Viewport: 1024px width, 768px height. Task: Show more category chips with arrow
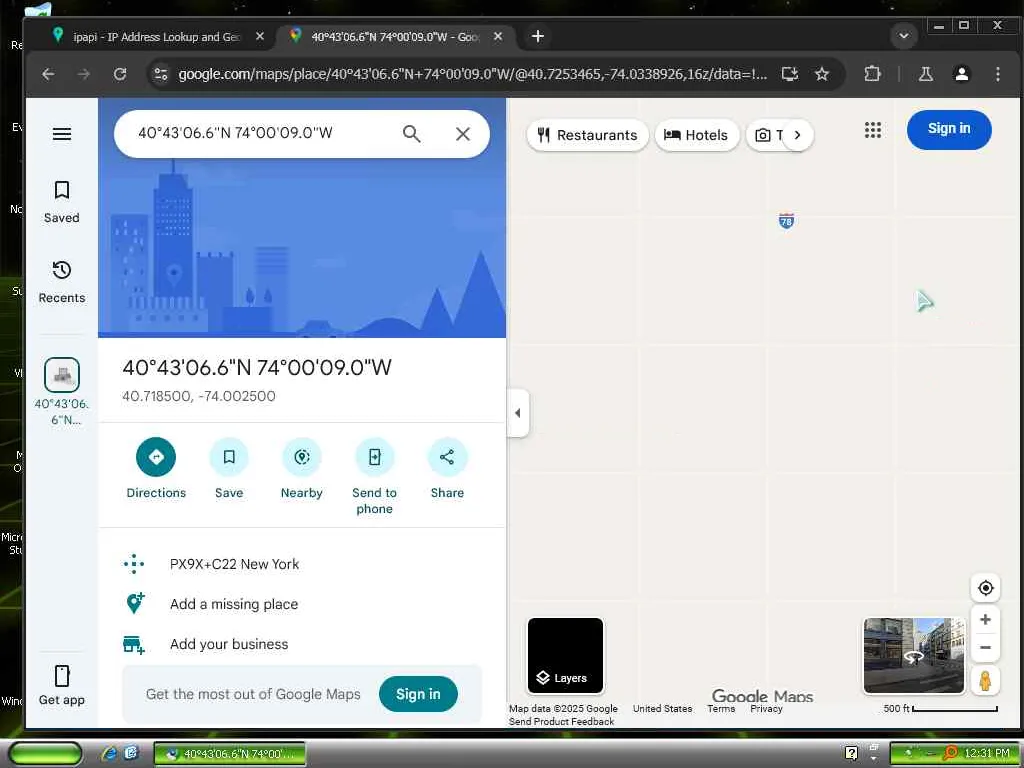point(797,135)
